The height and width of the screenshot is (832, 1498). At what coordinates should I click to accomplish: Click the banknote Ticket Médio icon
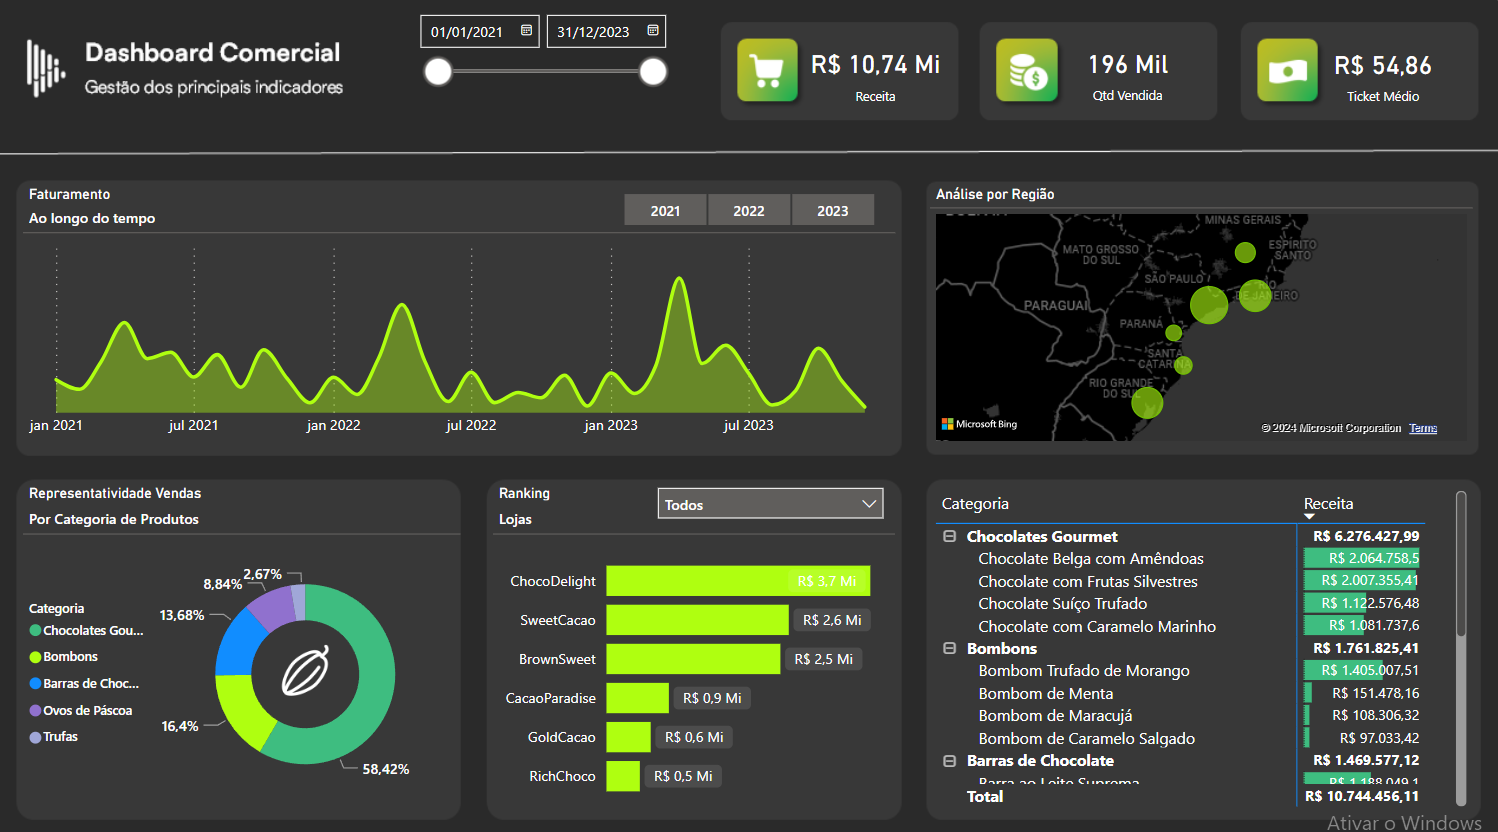[1287, 70]
